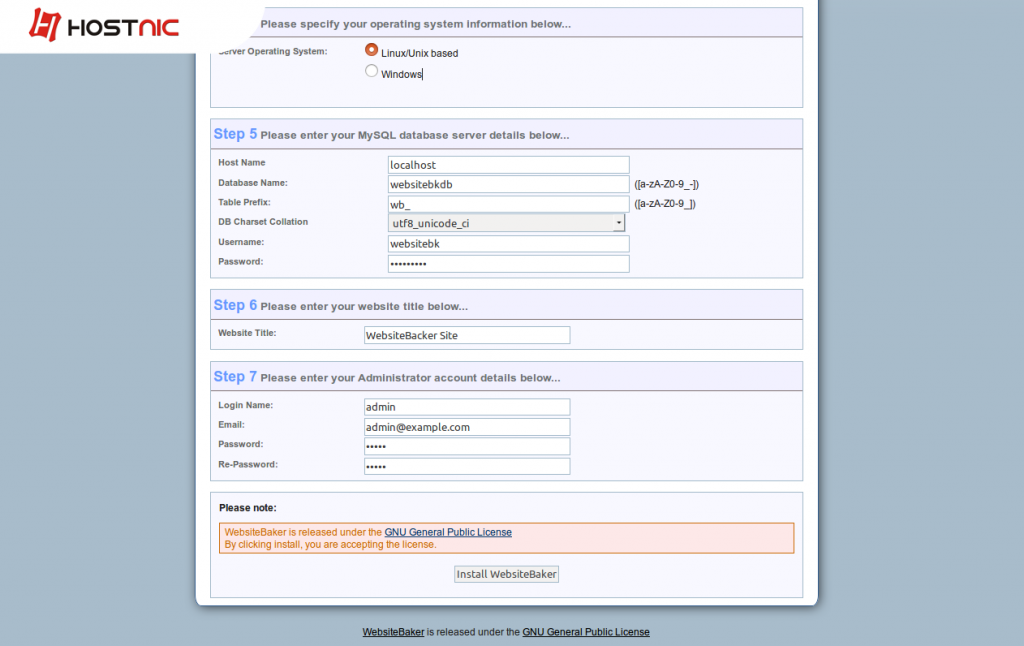Screen dimensions: 1024x646
Task: Select the Linux/Unix based radio option
Action: click(x=372, y=50)
